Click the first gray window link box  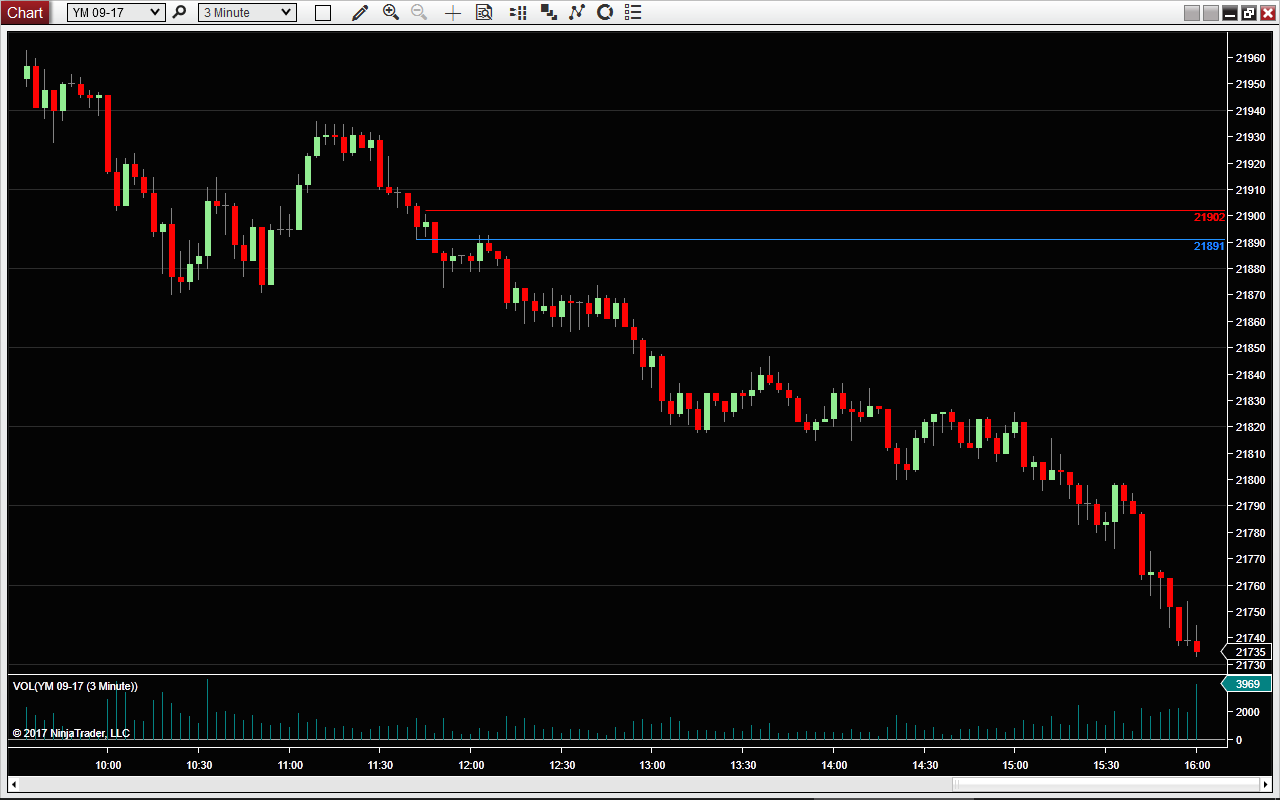coord(1191,13)
